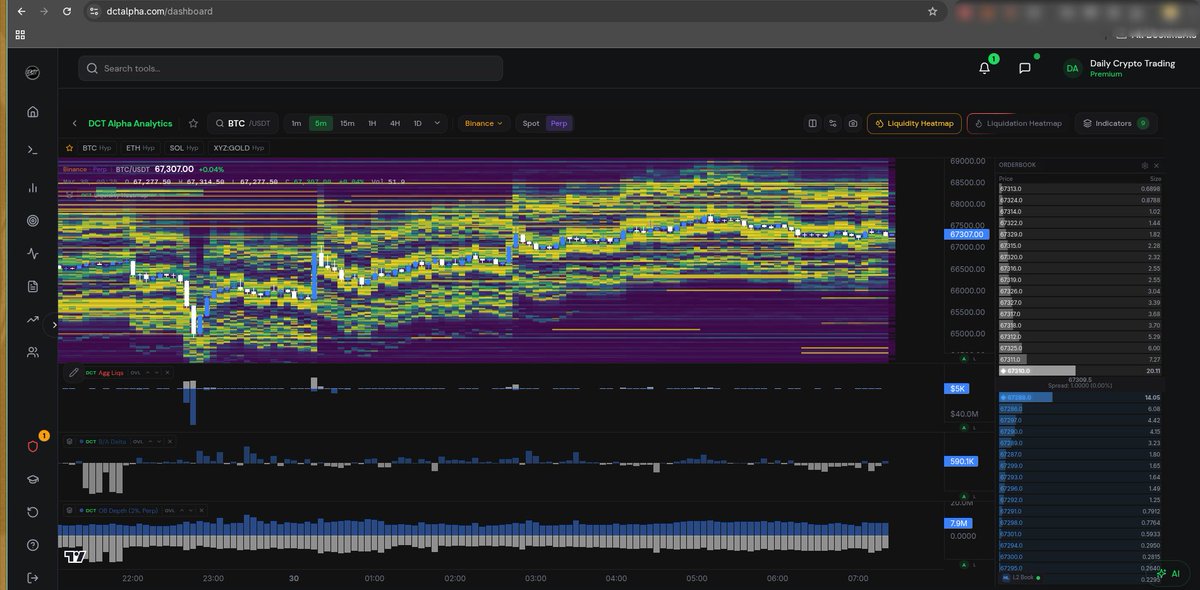Select the 1m timeframe

296,123
